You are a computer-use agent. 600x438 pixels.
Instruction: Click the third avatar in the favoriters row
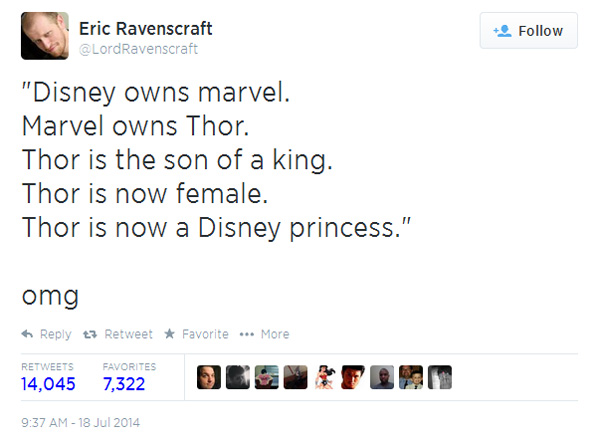tap(267, 377)
